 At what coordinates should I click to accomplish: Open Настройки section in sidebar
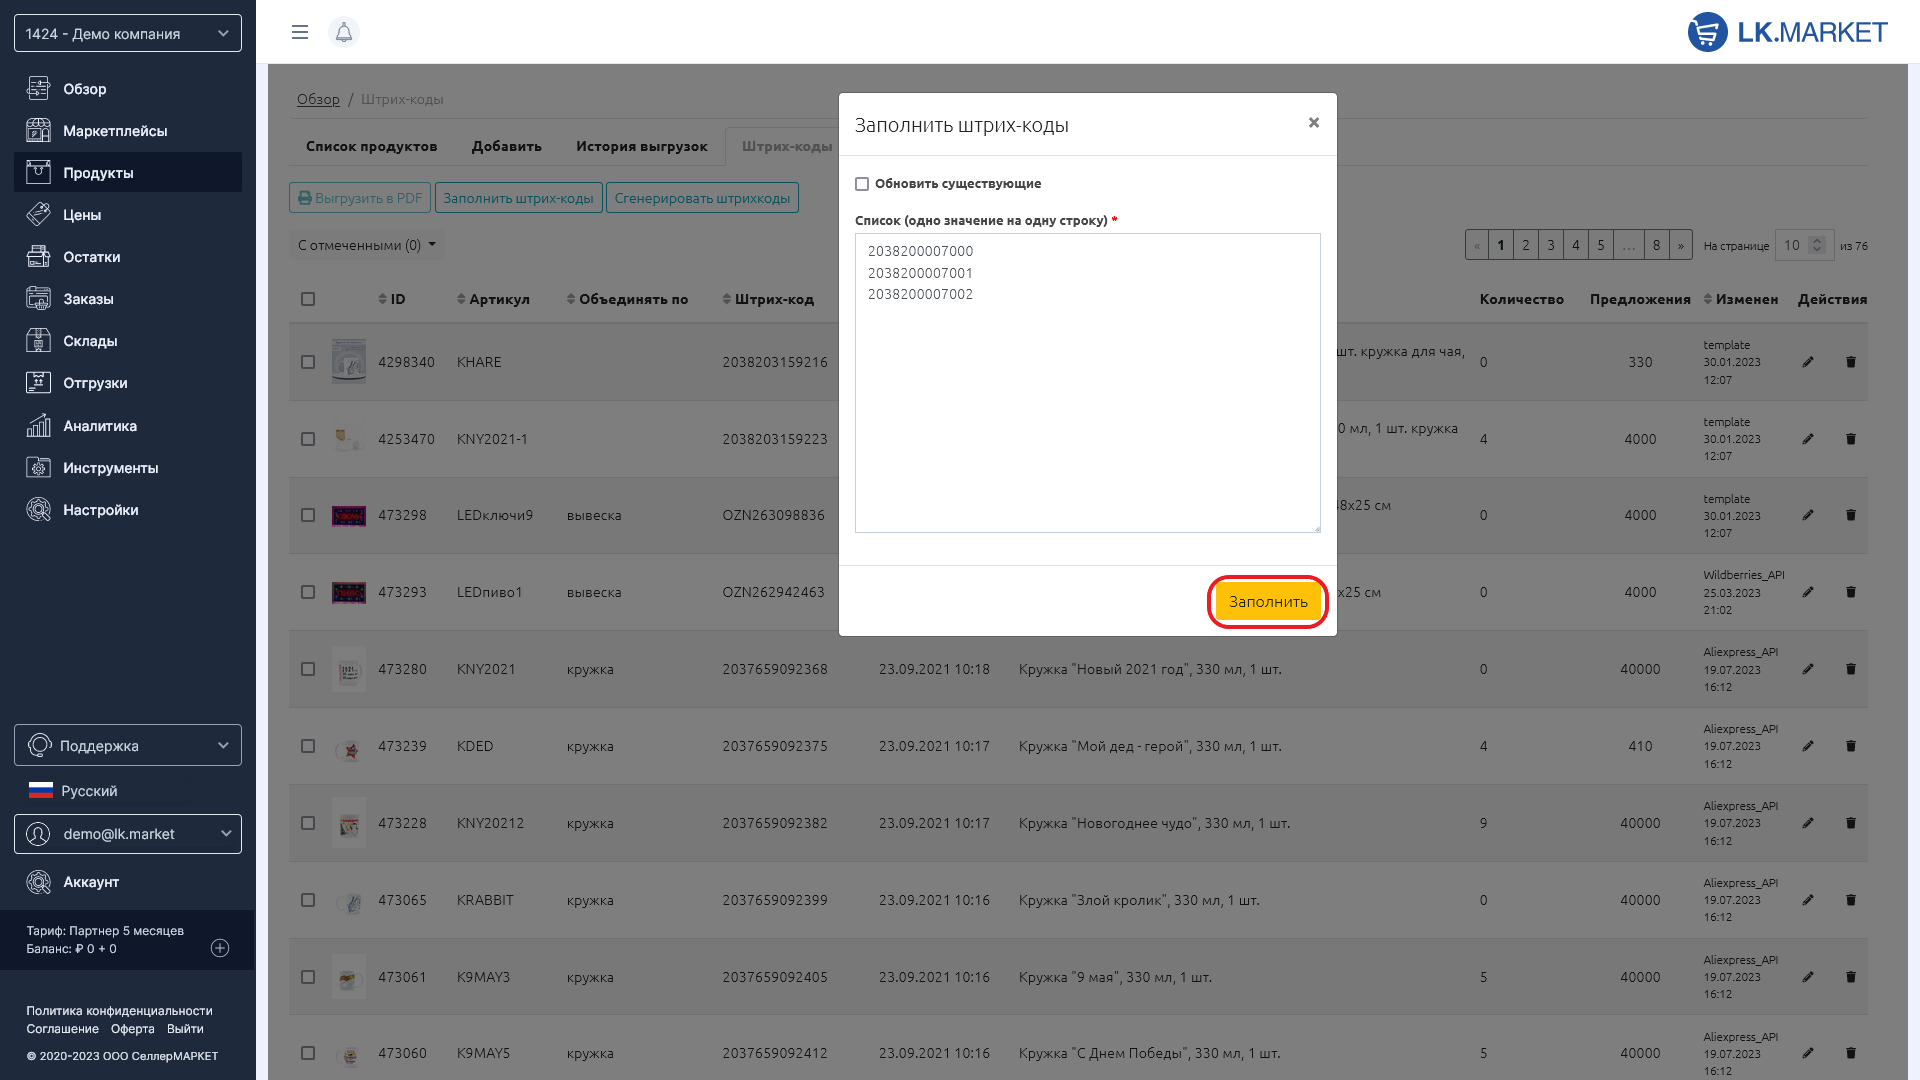100,510
